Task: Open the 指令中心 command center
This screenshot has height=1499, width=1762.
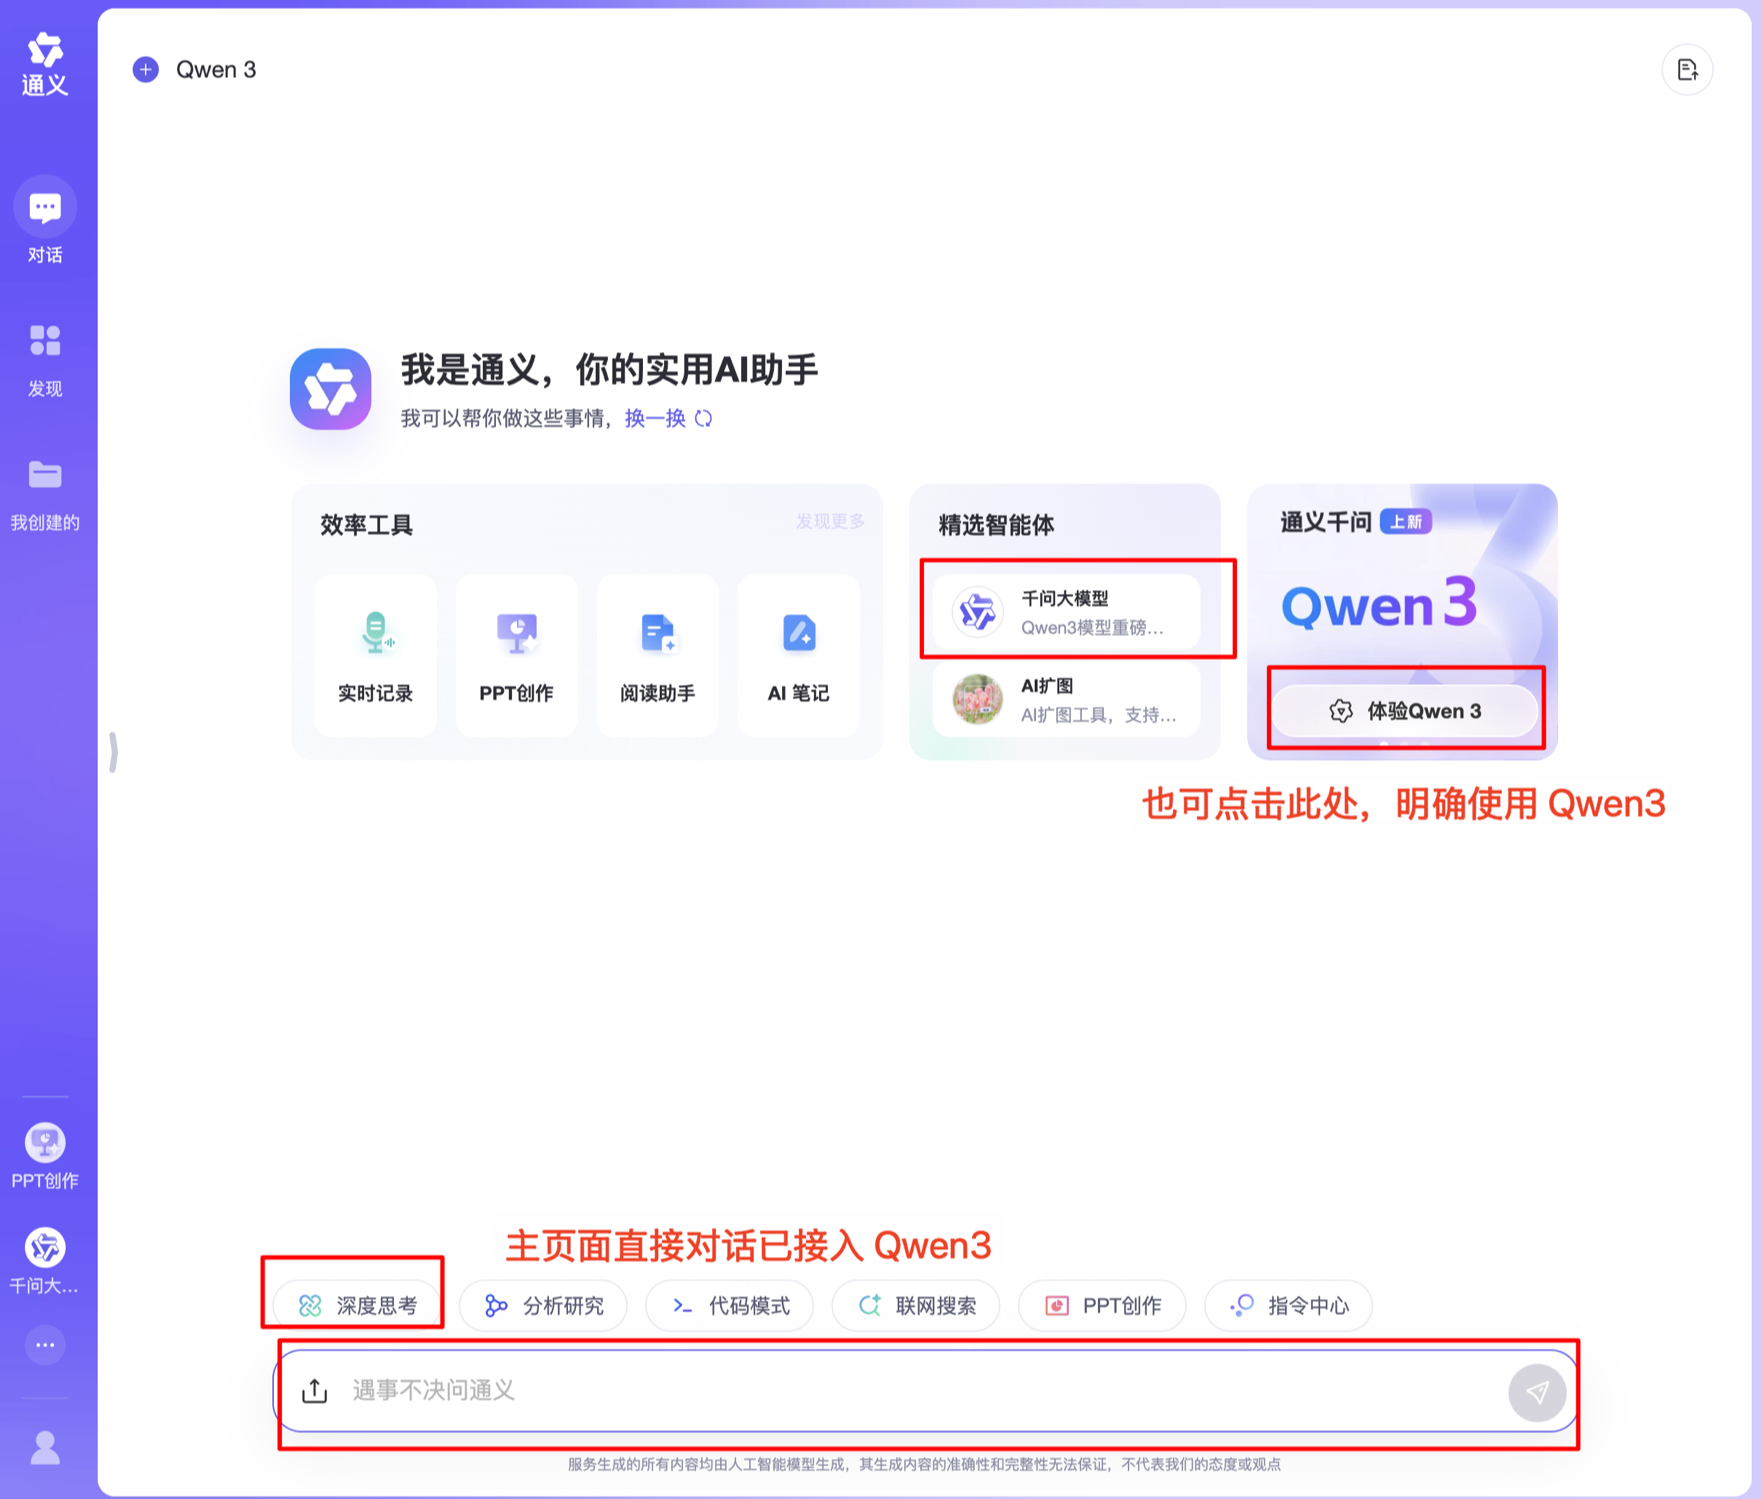Action: point(1288,1305)
